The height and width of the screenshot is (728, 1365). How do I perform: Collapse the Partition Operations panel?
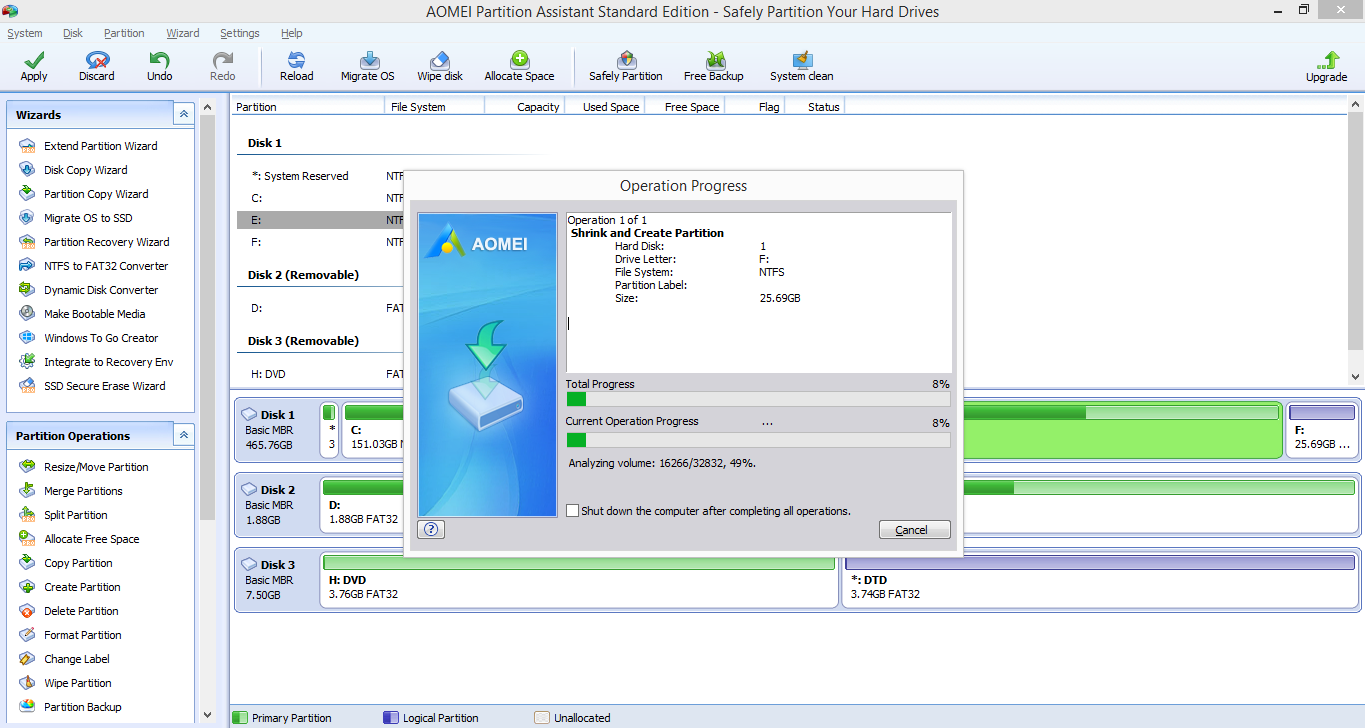coord(183,436)
